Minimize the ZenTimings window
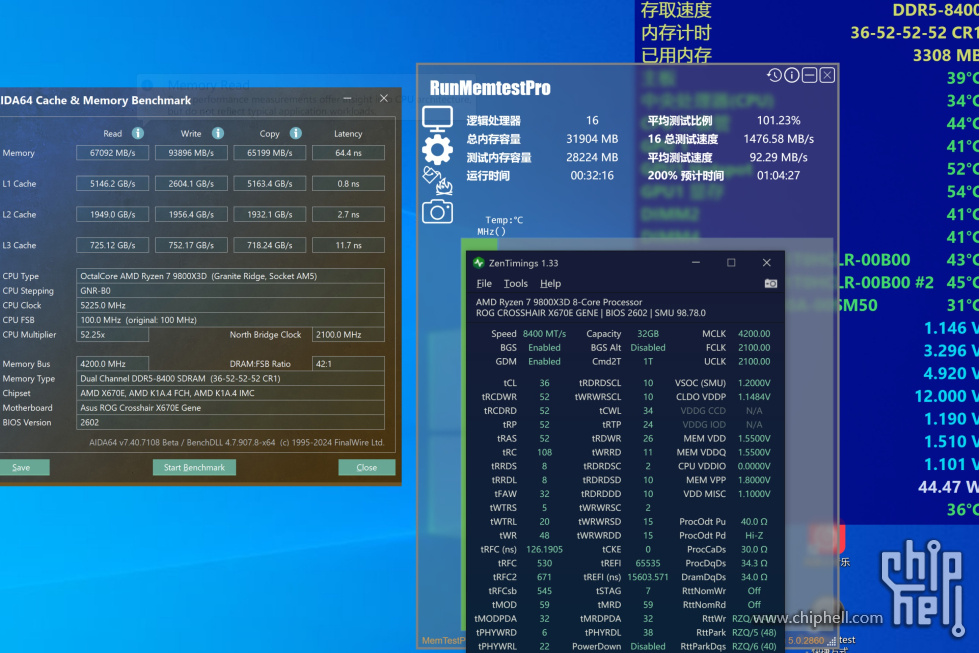 tap(696, 263)
